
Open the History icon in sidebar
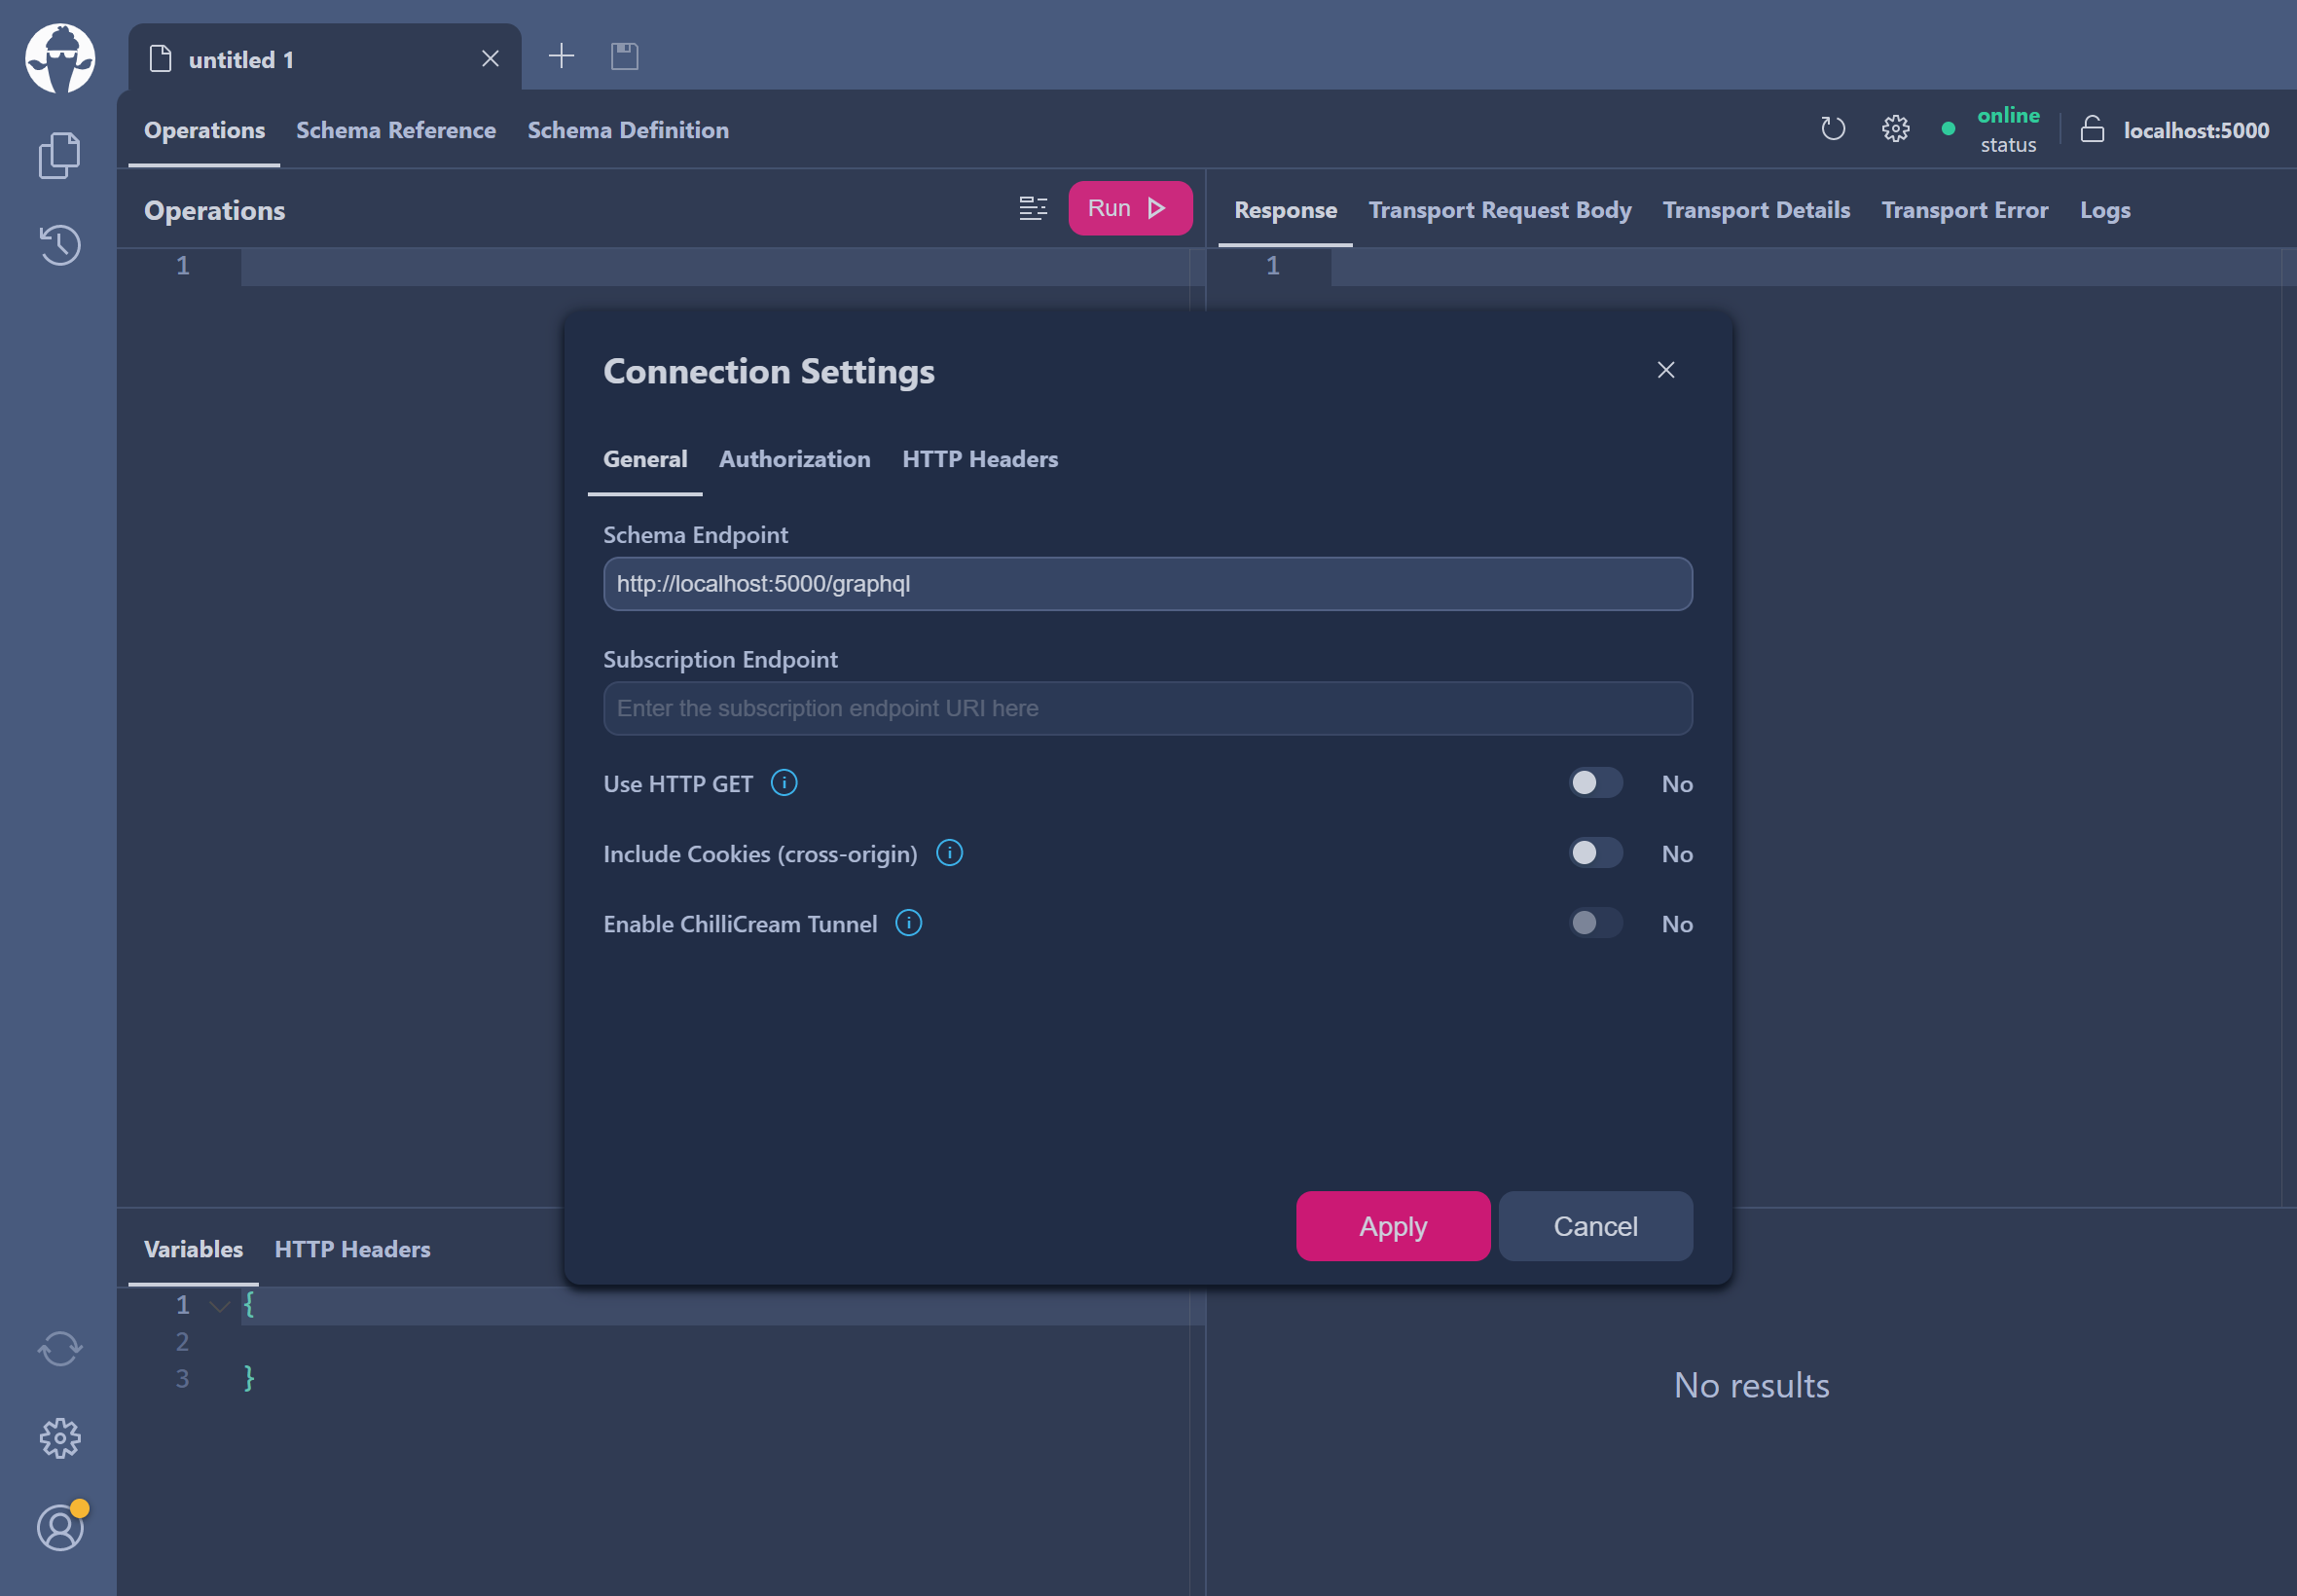[x=59, y=244]
